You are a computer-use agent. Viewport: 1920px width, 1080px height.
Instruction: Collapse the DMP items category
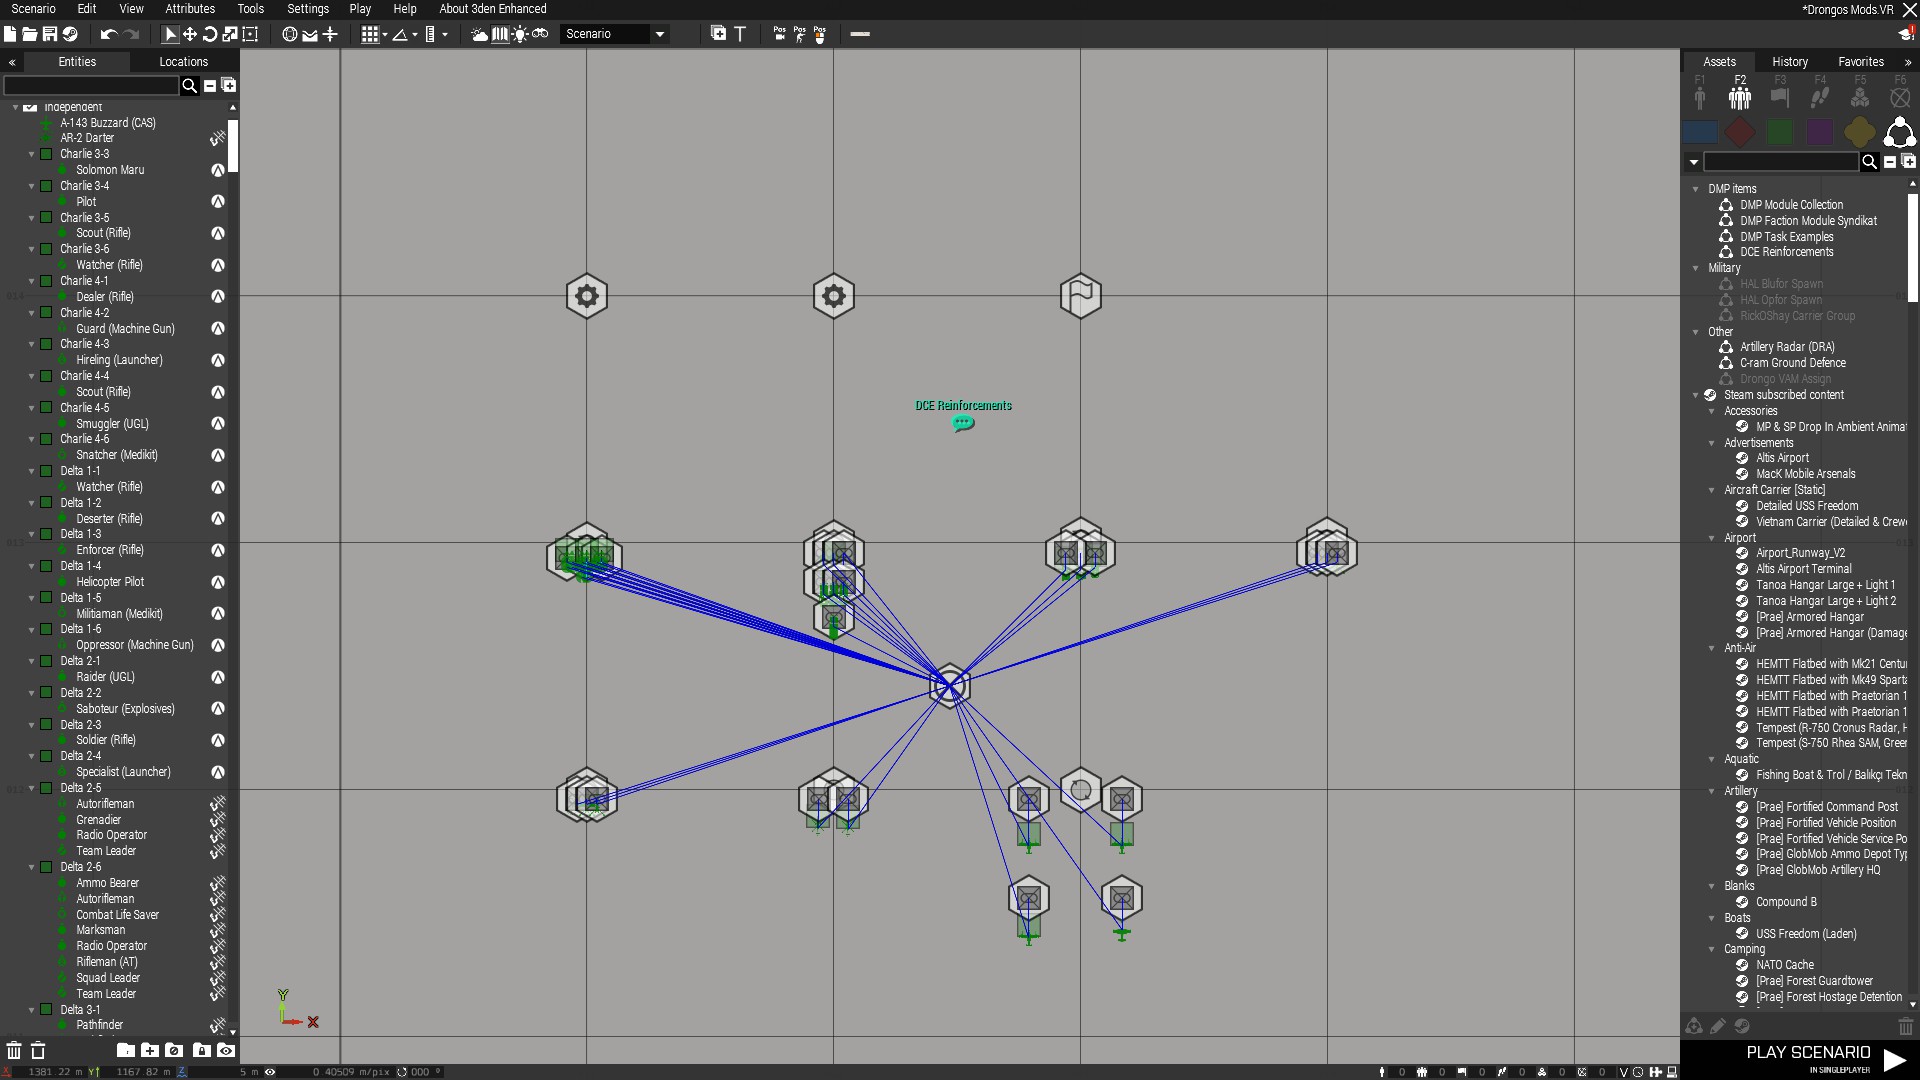point(1695,189)
